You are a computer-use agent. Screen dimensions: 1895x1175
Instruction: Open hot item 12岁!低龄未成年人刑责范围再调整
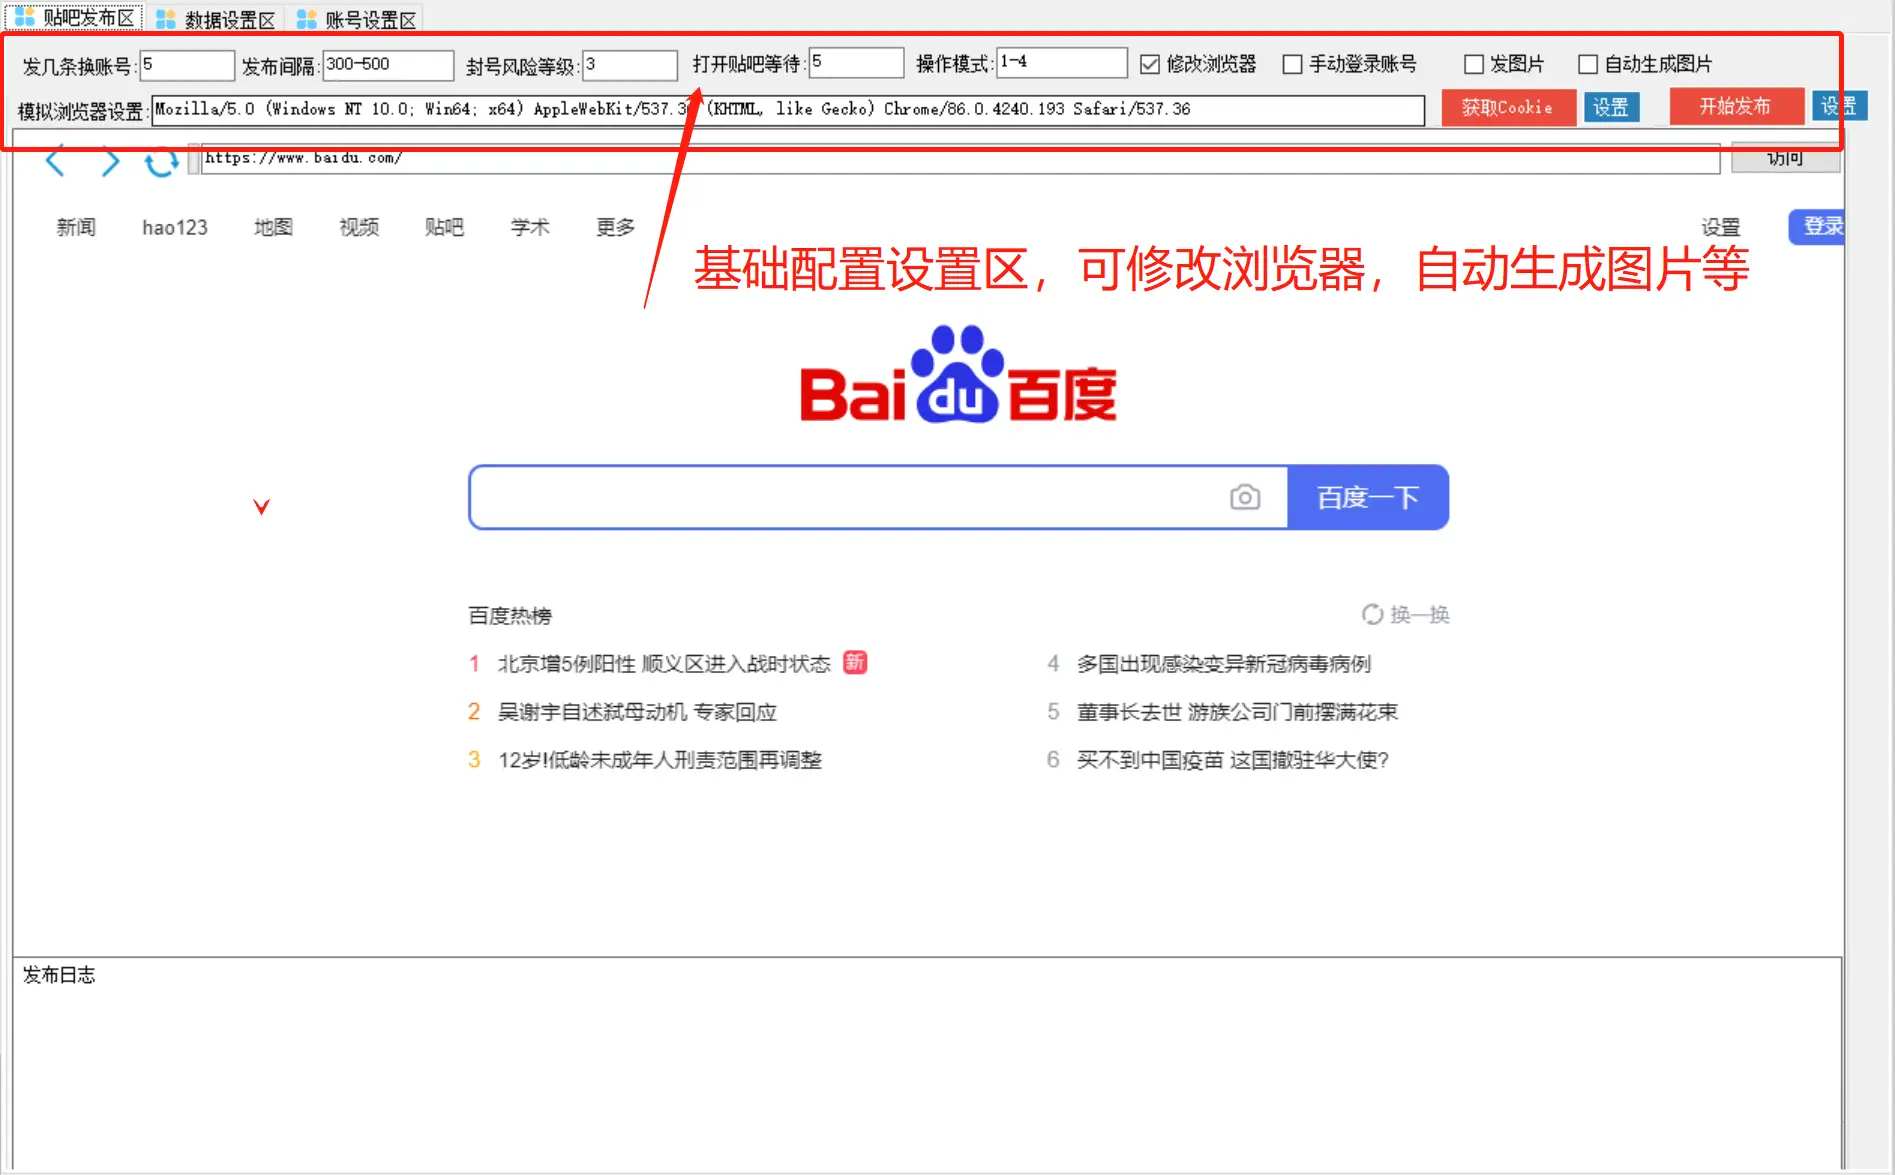[660, 760]
